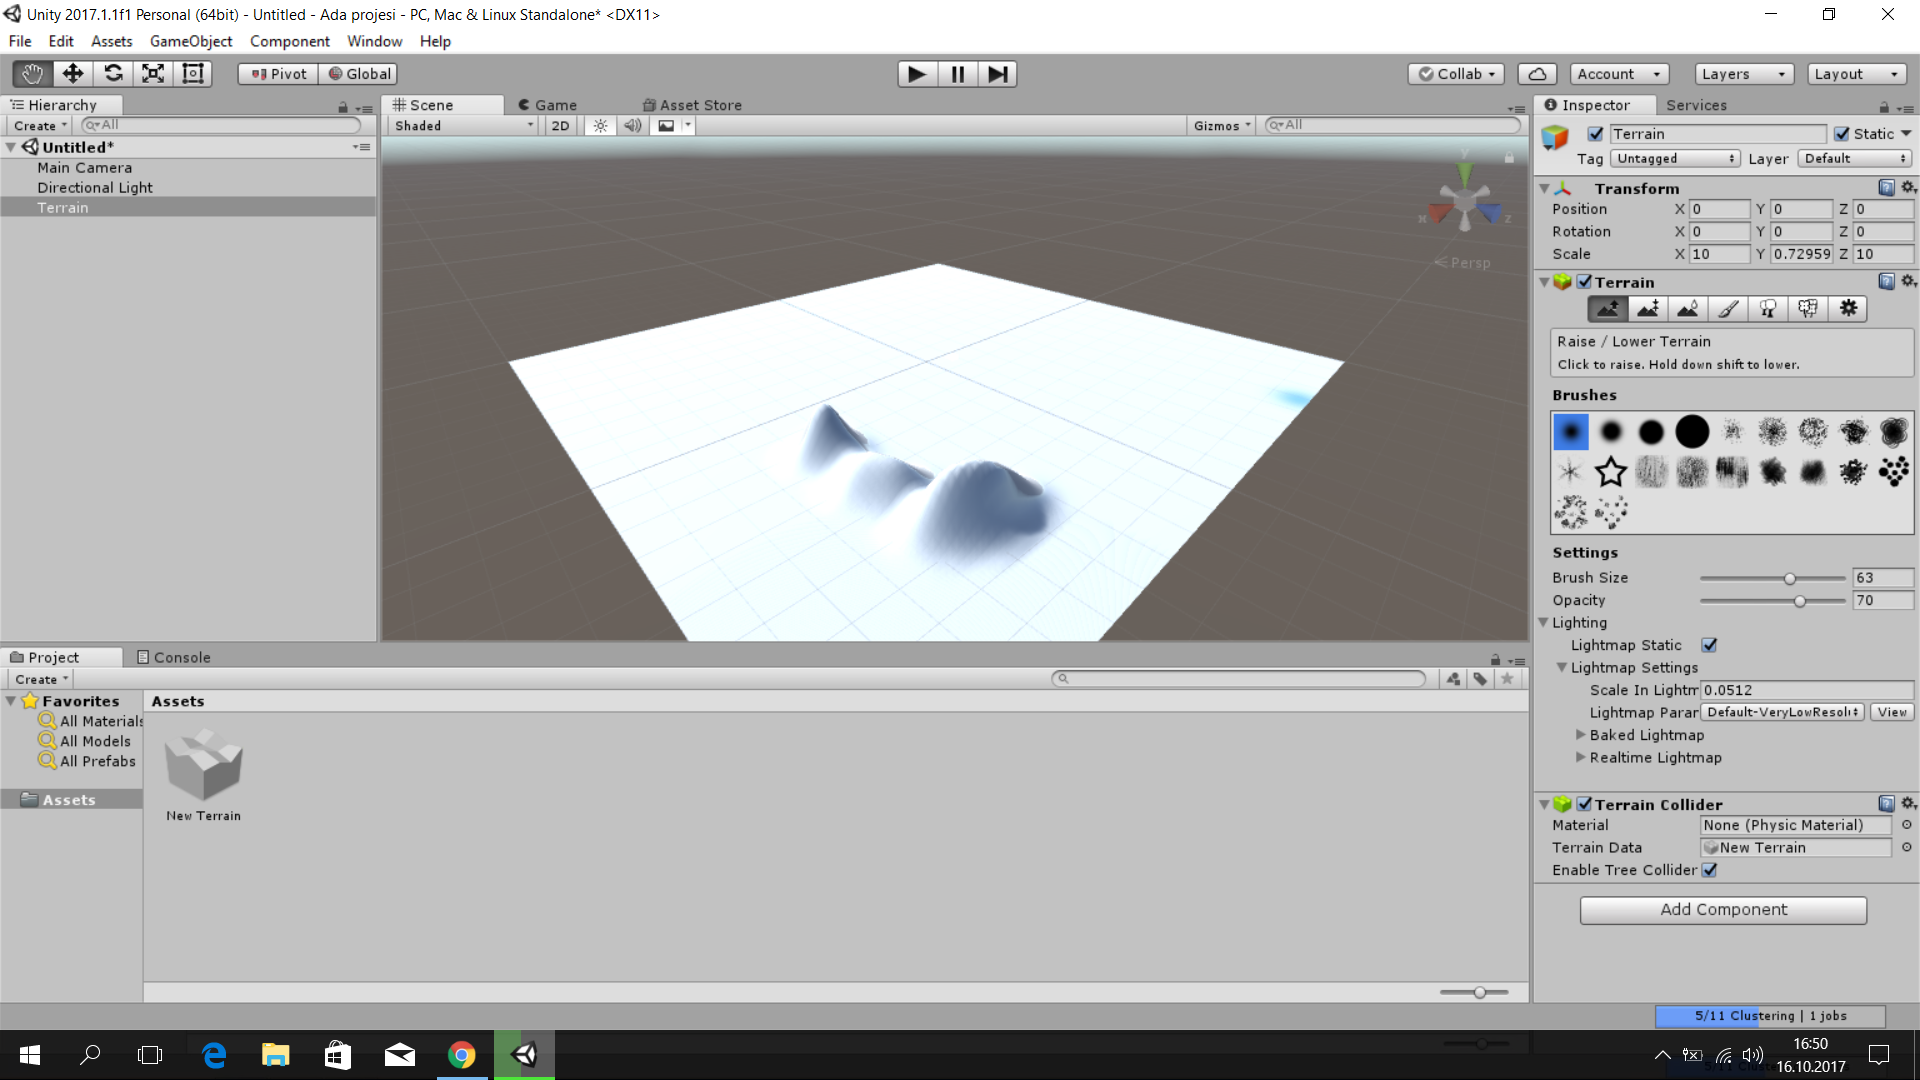The image size is (1920, 1080).
Task: Open the GameObject menu
Action: pyautogui.click(x=190, y=41)
